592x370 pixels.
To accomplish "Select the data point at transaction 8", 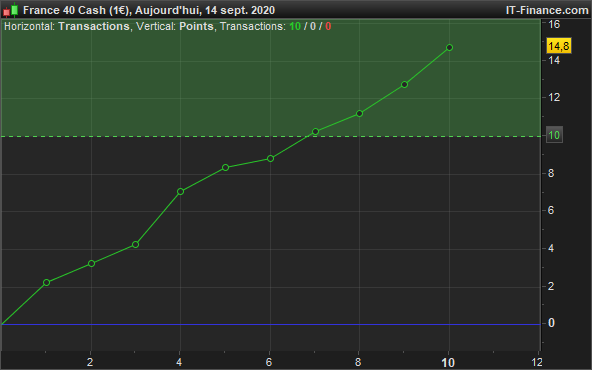I will pyautogui.click(x=359, y=113).
